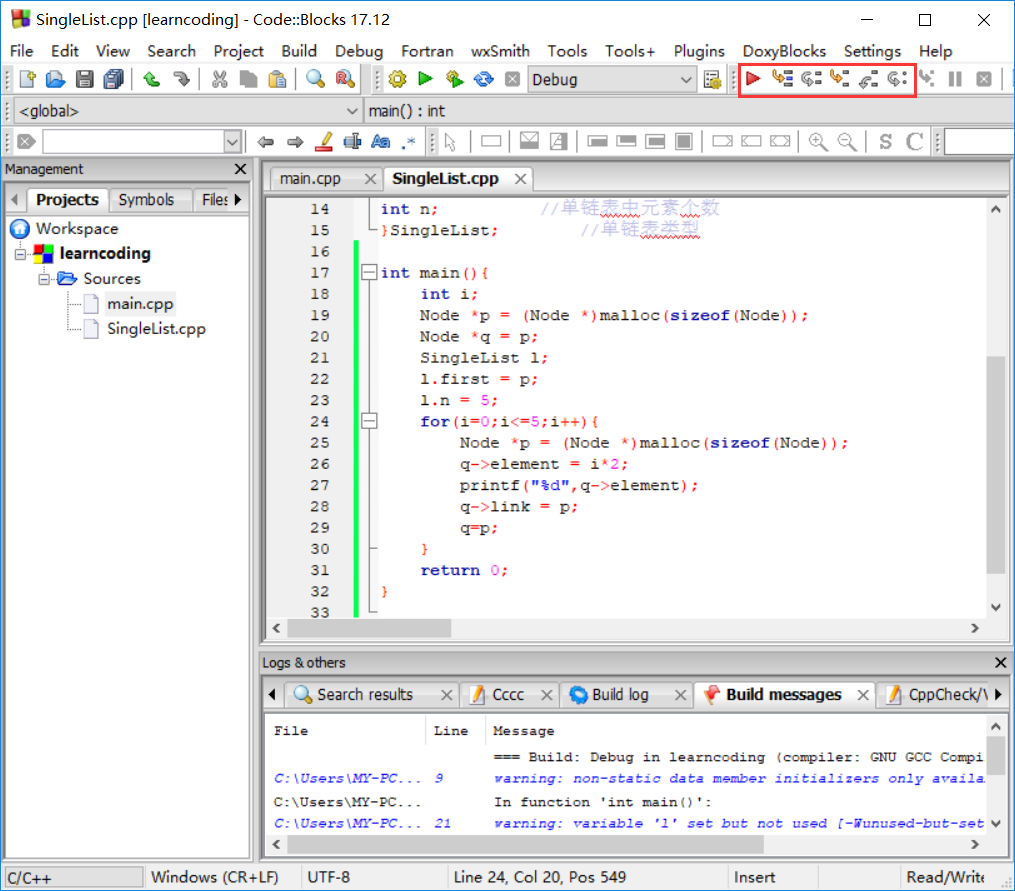Screen dimensions: 1015x891
Task: Toggle highlight with the red marker icon
Action: pyautogui.click(x=324, y=141)
